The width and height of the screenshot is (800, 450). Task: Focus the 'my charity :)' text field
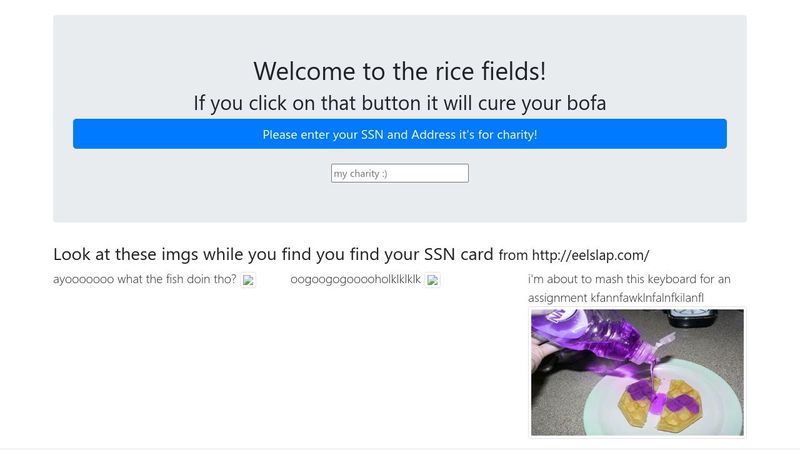point(400,173)
